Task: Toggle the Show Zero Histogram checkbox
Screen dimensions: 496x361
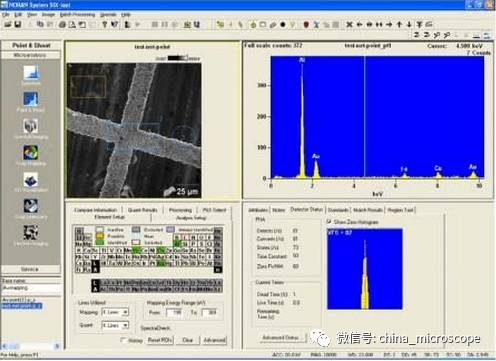Action: (x=329, y=221)
